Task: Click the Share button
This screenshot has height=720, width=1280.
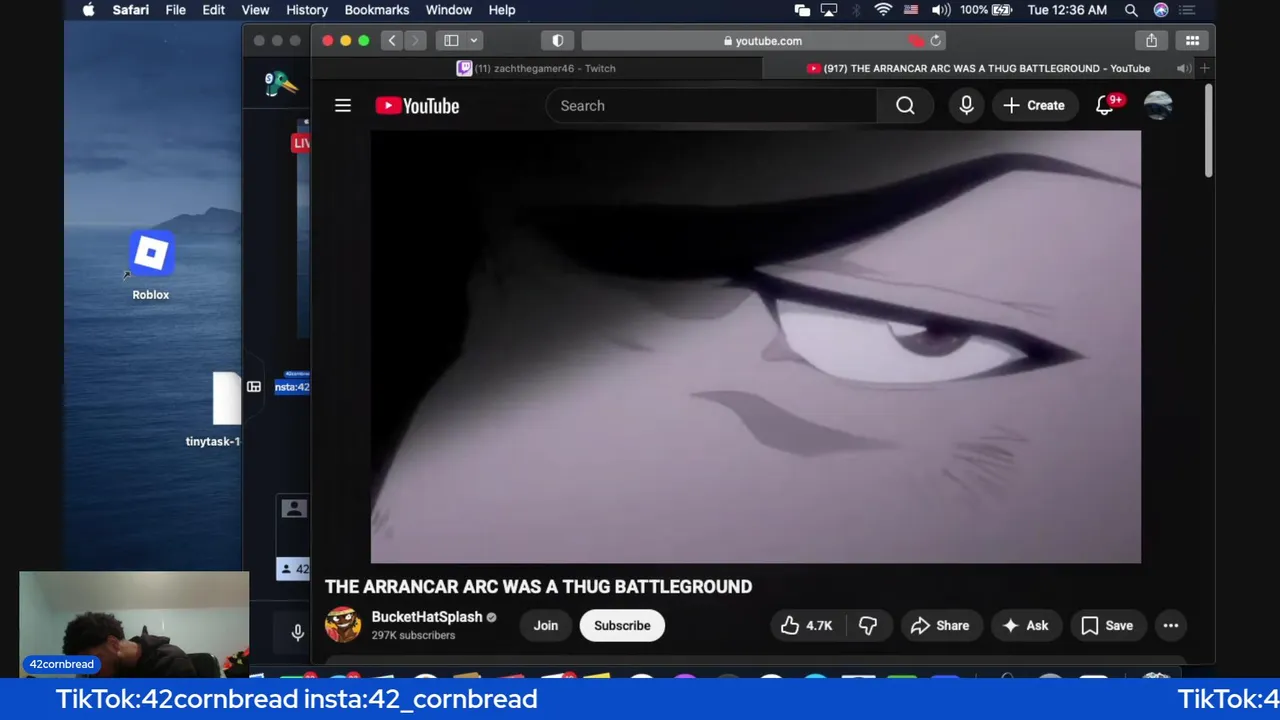Action: (x=940, y=625)
